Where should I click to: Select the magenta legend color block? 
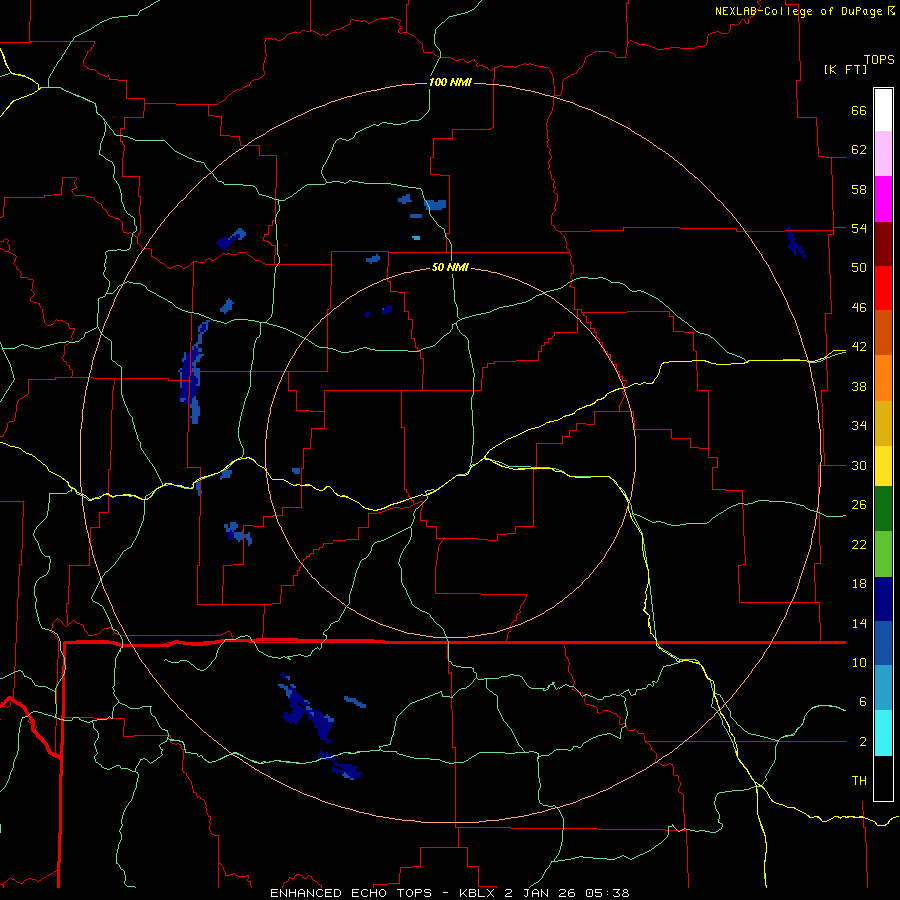click(x=883, y=199)
